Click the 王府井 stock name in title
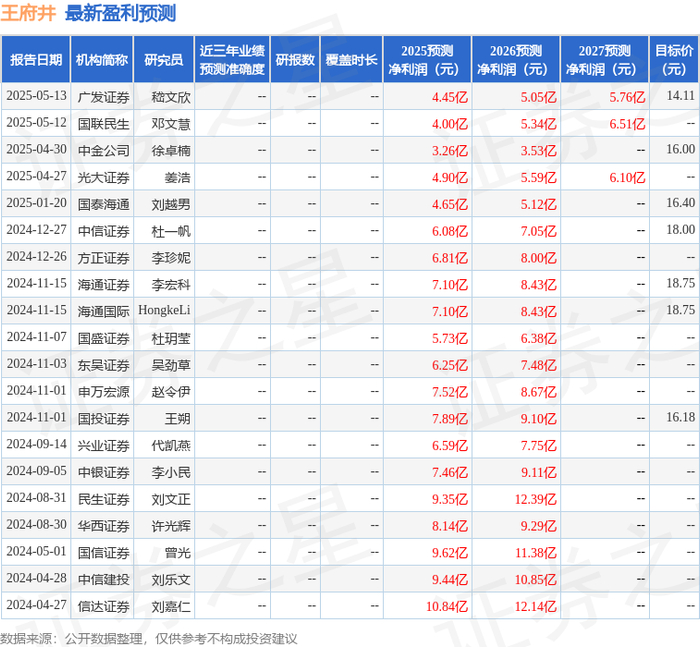The image size is (700, 647). tap(28, 13)
